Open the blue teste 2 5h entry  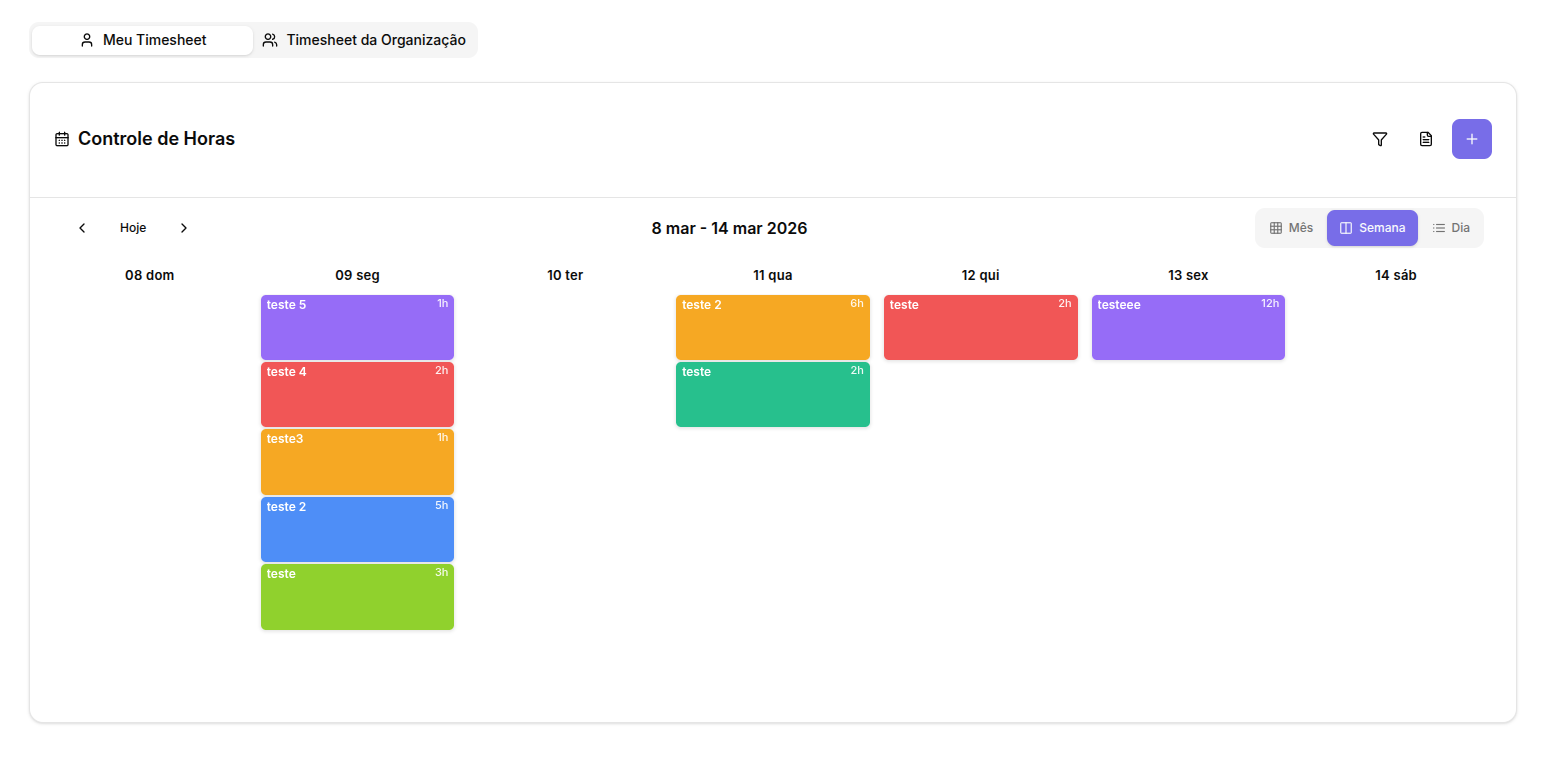point(357,529)
